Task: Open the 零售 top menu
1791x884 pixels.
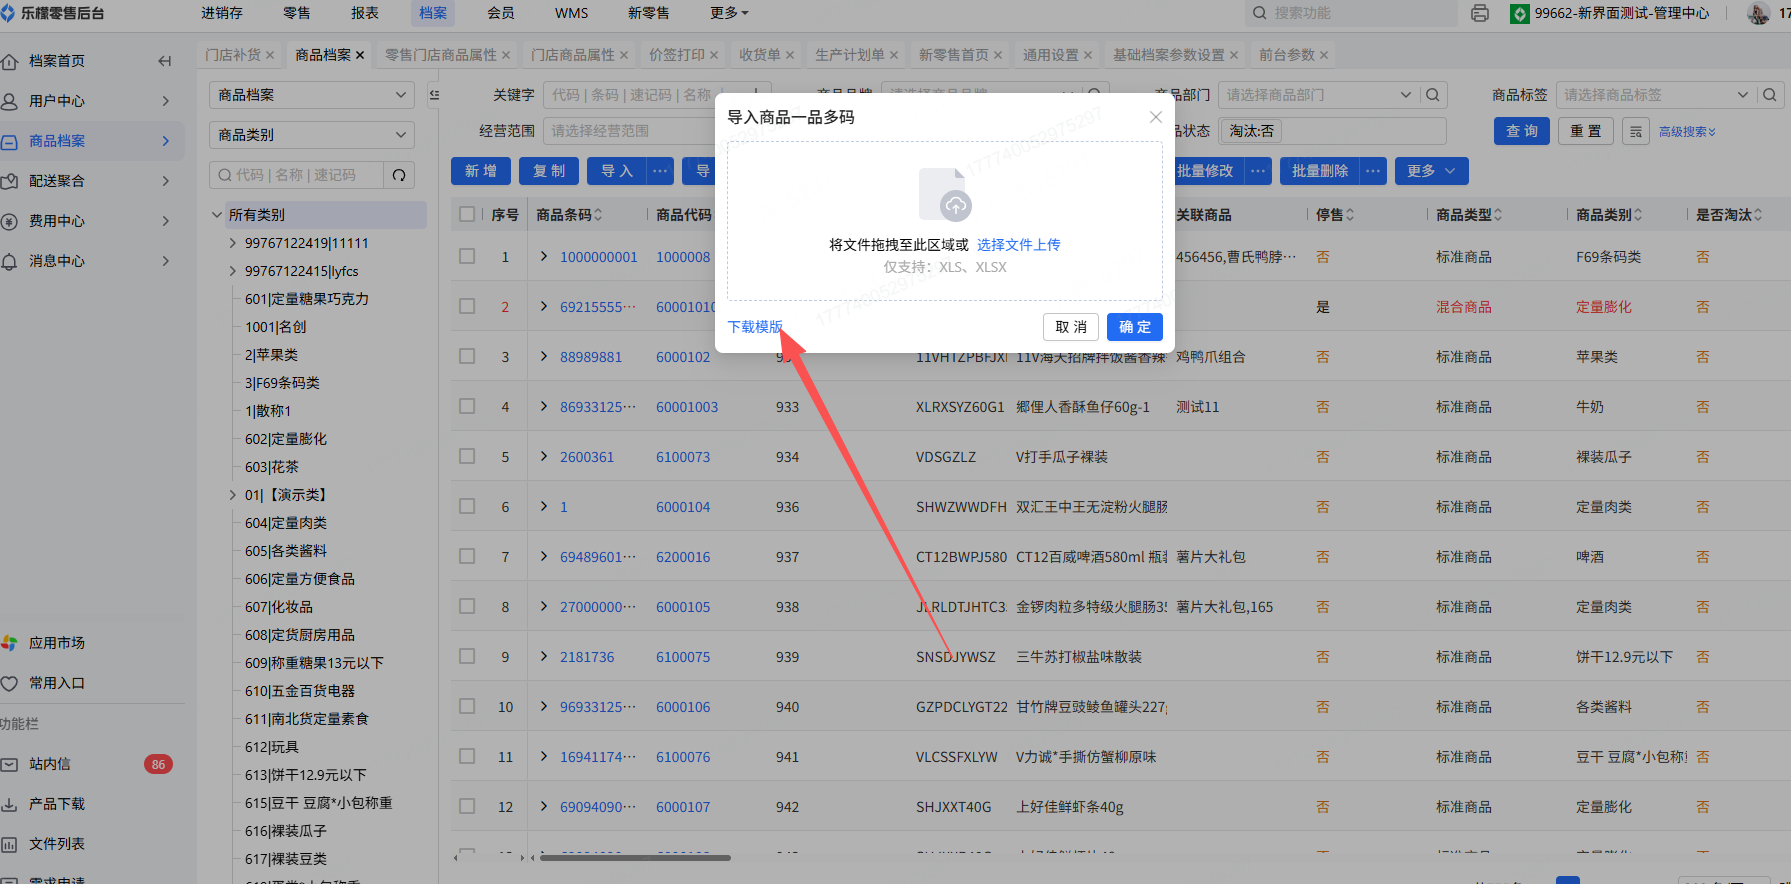Action: (297, 13)
